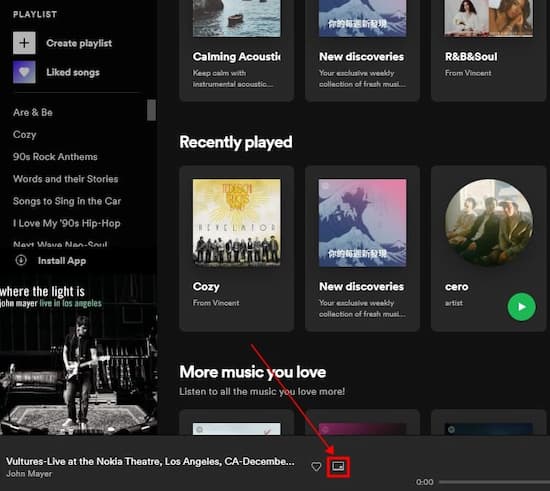Click the Calming Acoustic title text

click(236, 56)
